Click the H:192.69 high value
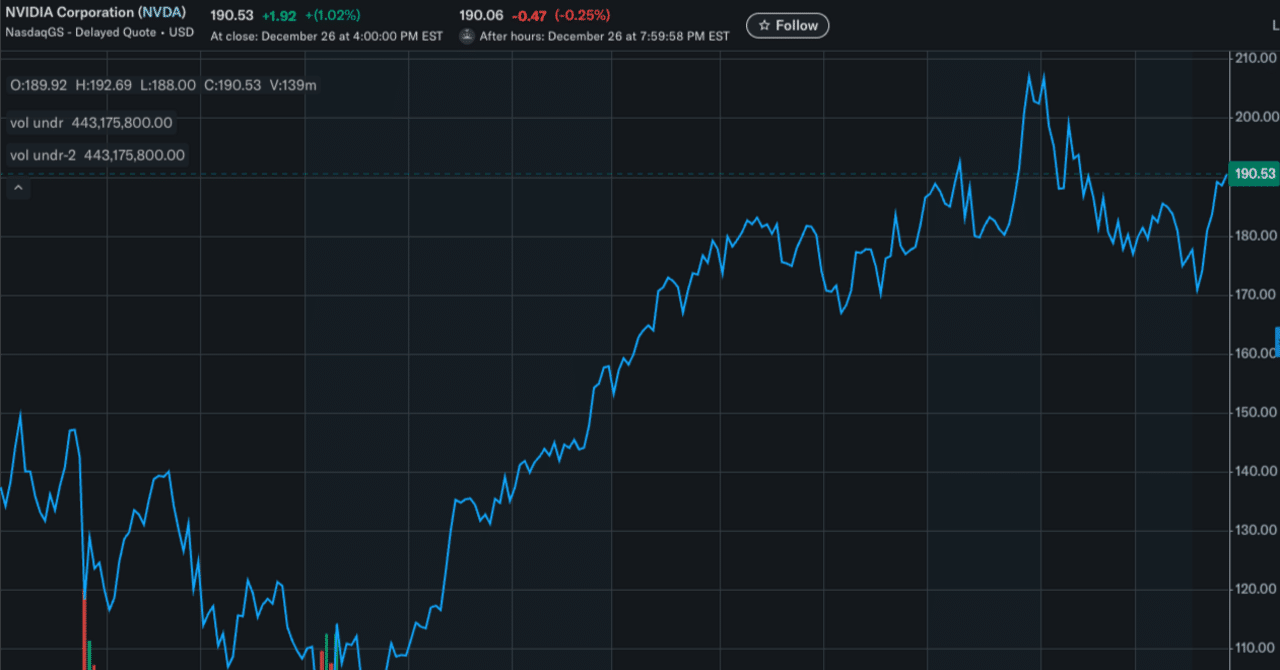Viewport: 1280px width, 670px height. click(103, 85)
